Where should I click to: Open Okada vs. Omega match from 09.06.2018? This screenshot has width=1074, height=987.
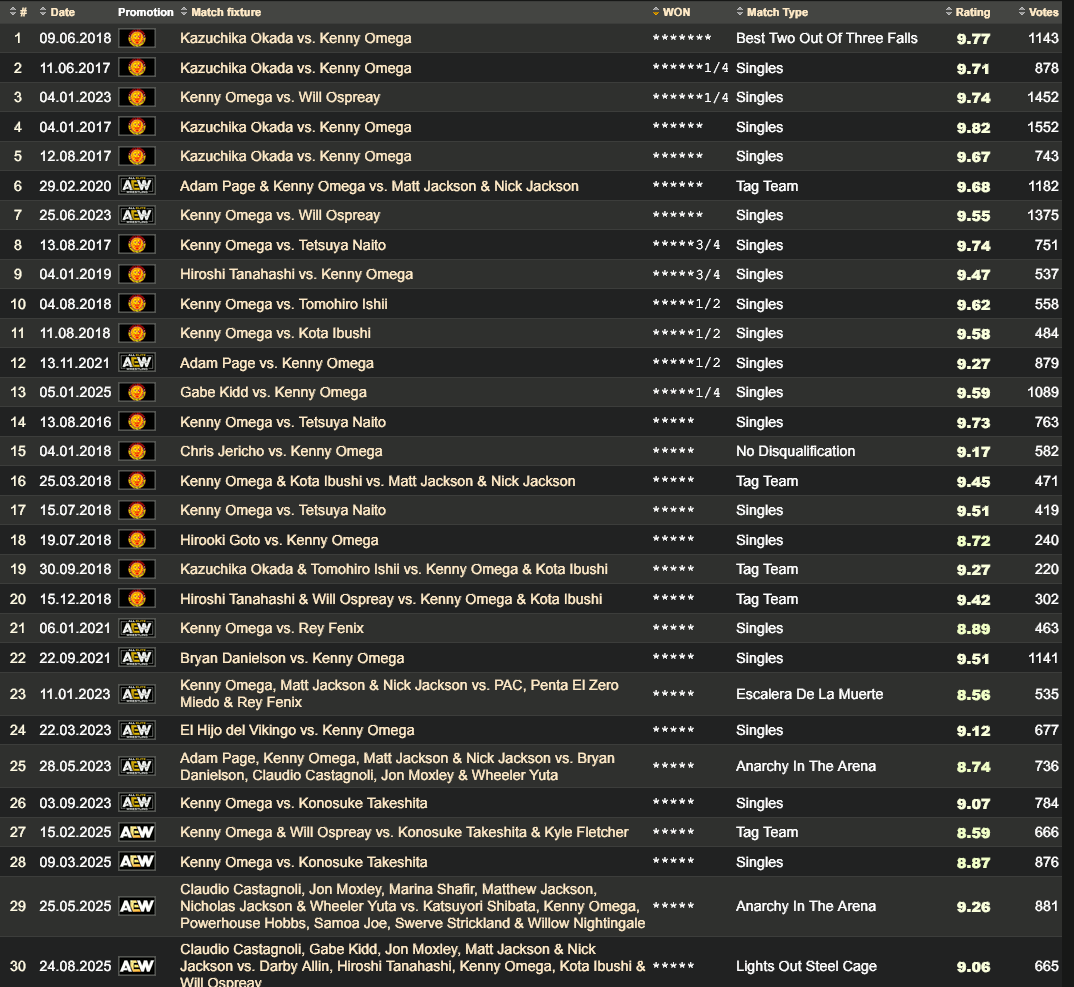pos(295,38)
